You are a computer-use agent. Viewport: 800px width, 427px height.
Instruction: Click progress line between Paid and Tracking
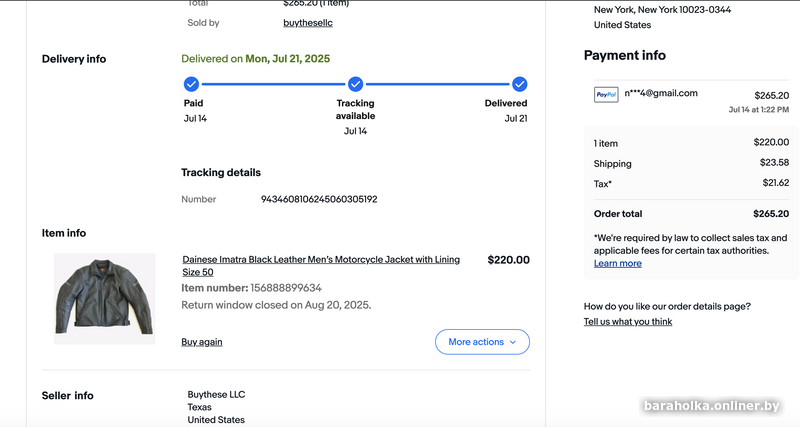coord(273,84)
